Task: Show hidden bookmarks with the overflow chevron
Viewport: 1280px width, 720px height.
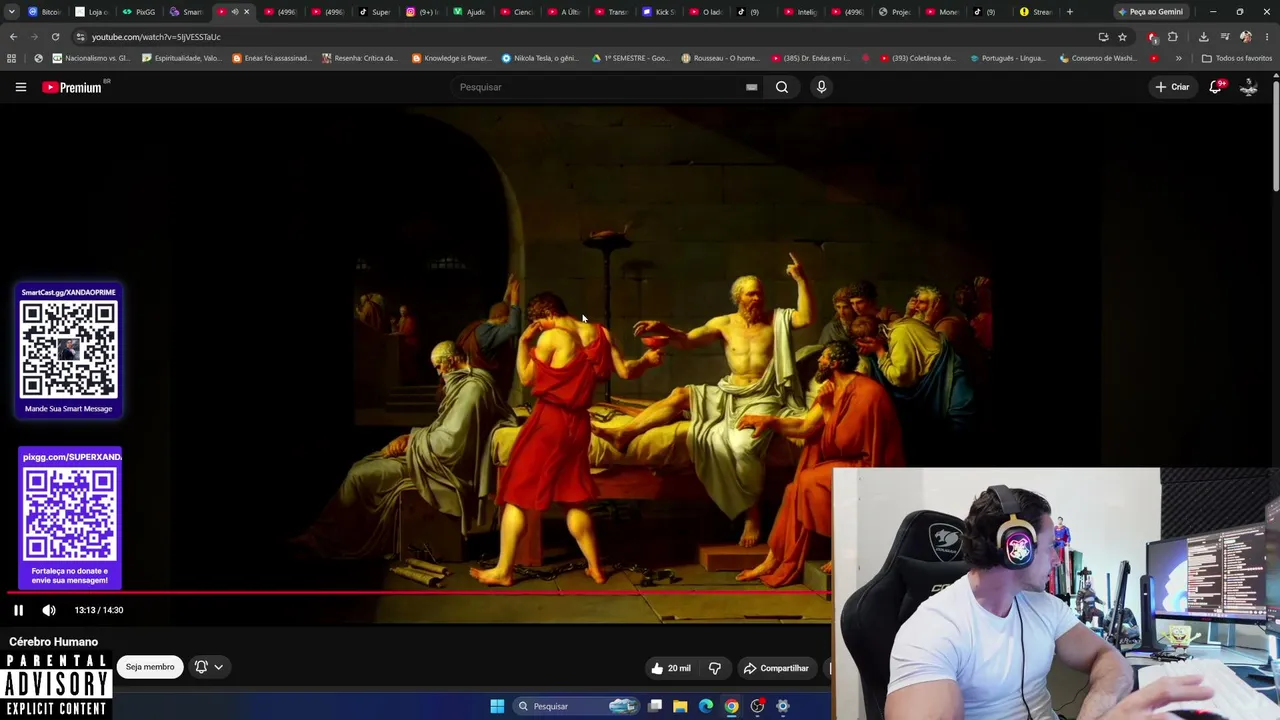Action: [x=1178, y=58]
